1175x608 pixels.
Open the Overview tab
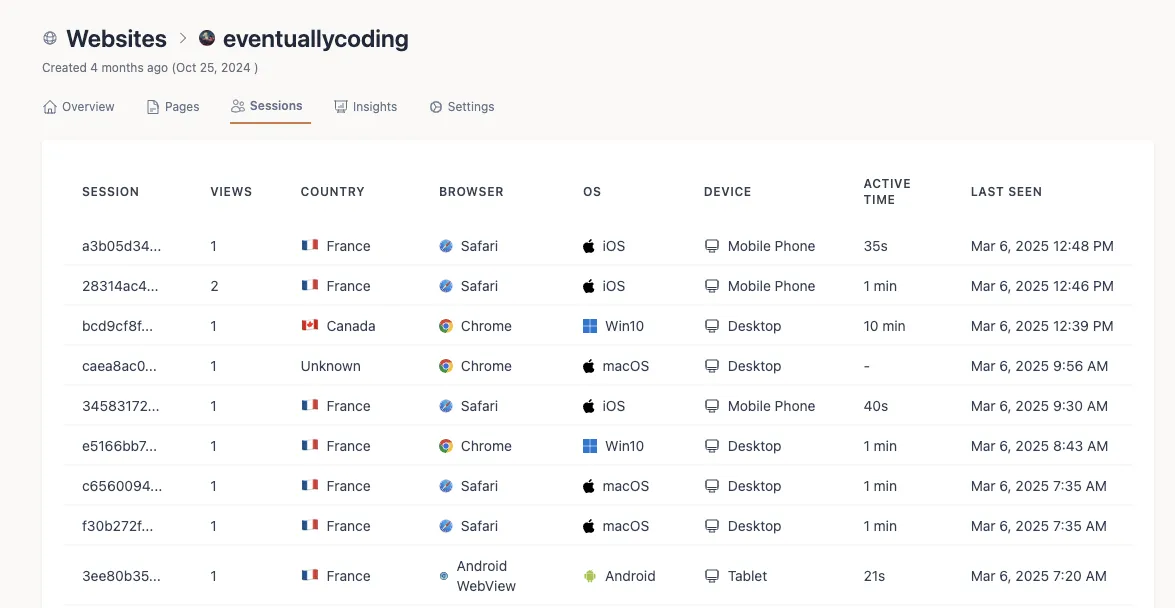click(79, 107)
